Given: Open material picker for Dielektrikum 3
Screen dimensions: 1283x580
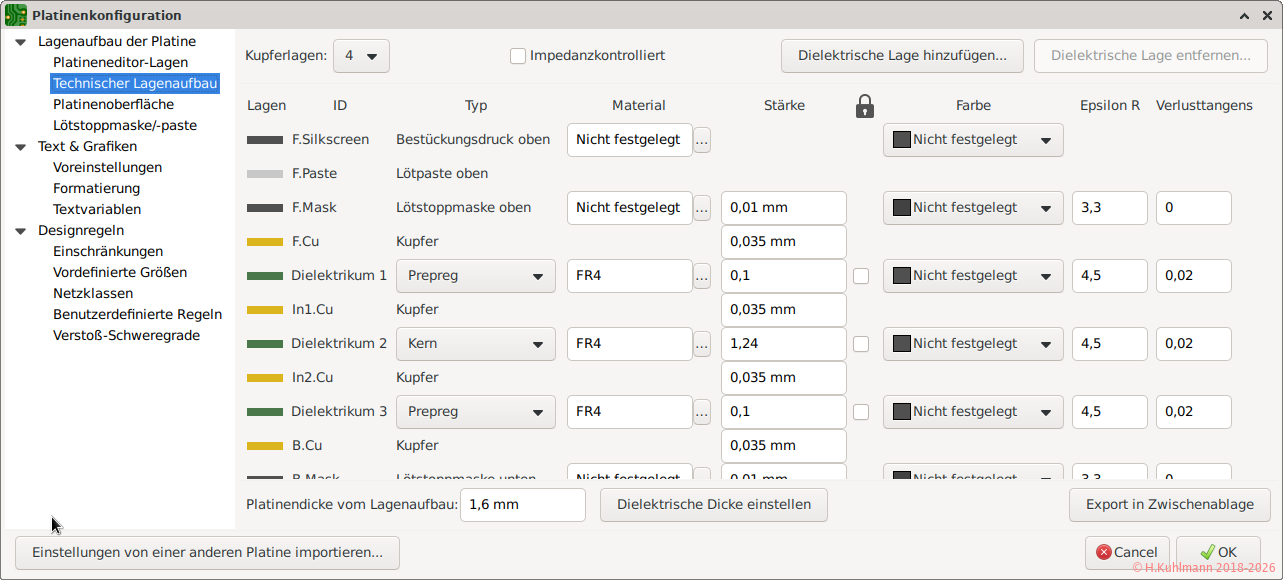Looking at the screenshot, I should [x=702, y=412].
